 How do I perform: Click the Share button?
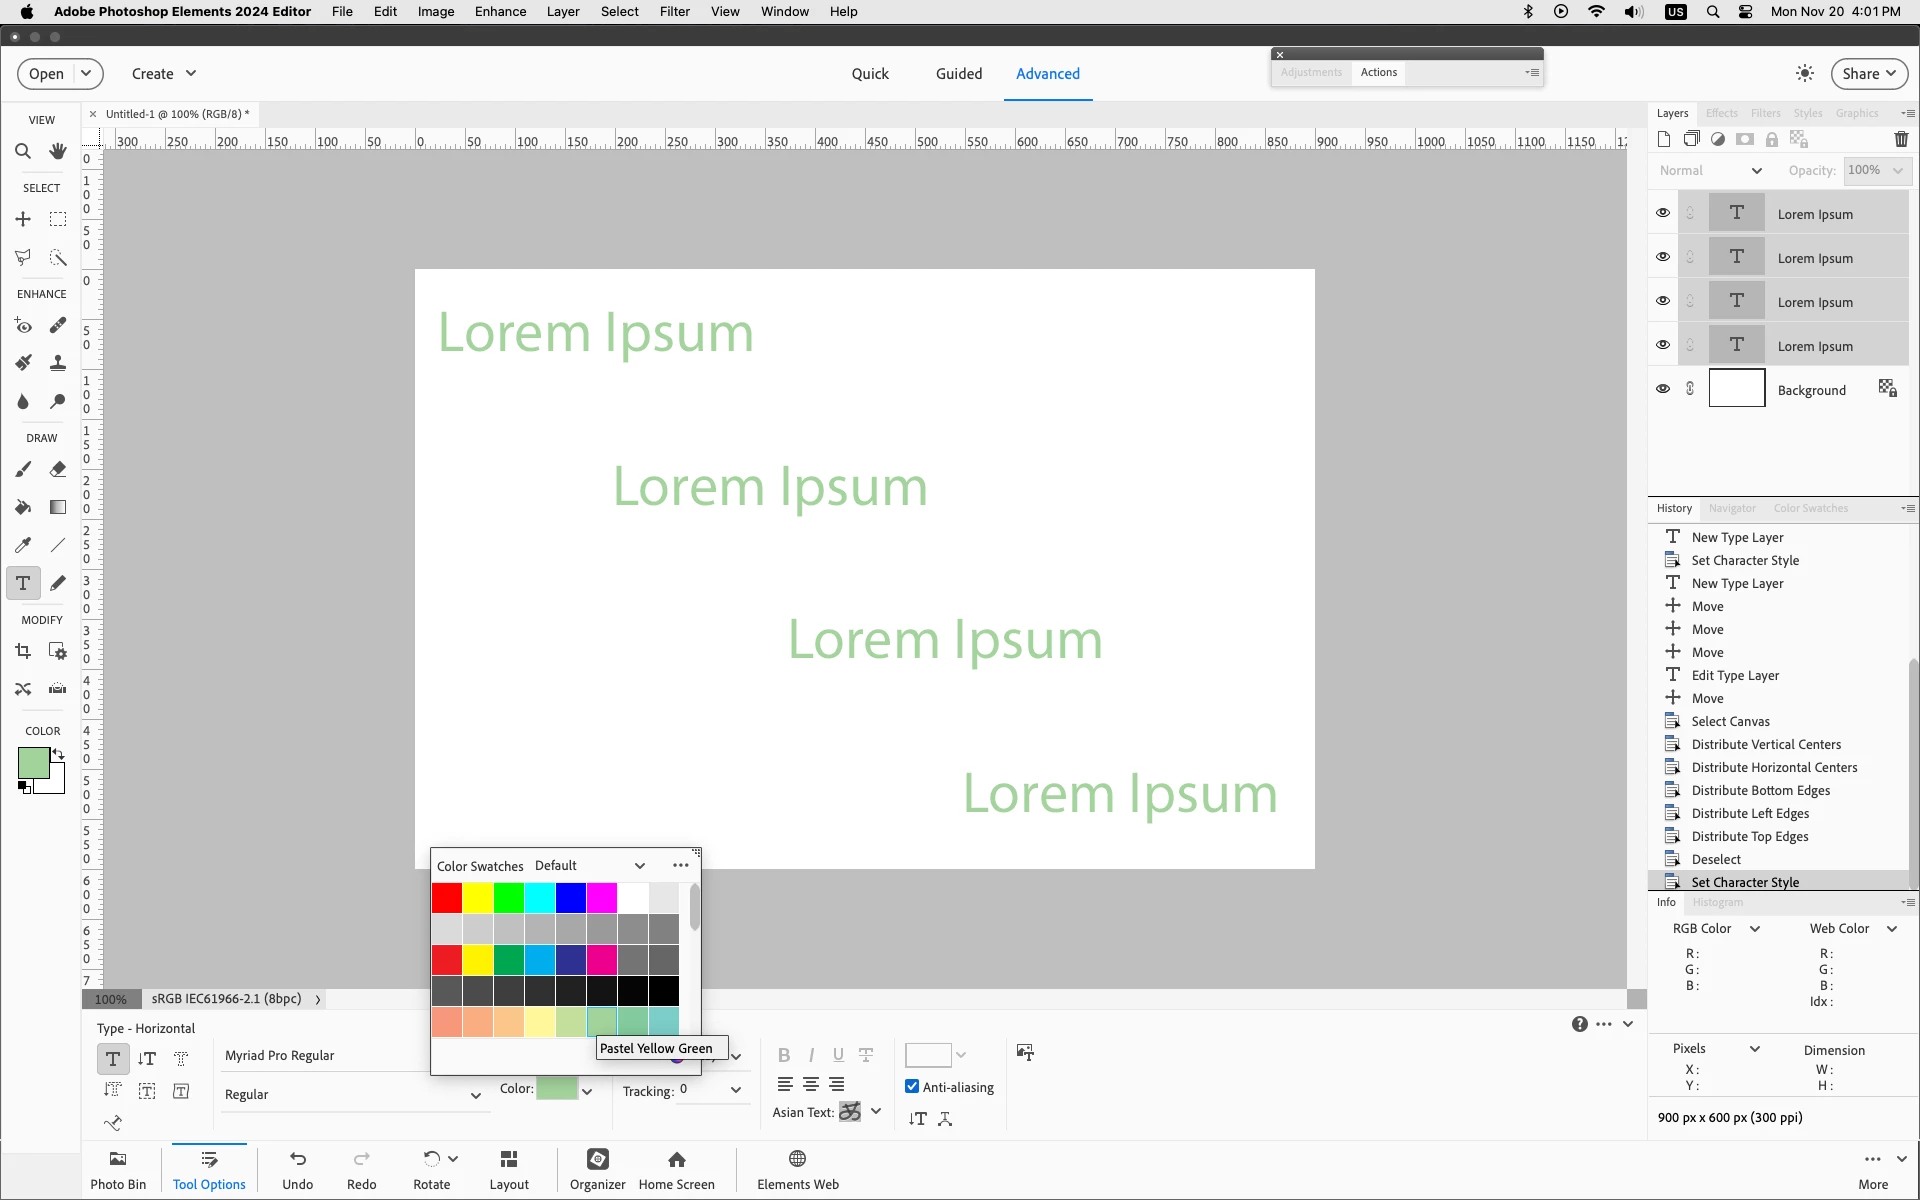pos(1868,74)
